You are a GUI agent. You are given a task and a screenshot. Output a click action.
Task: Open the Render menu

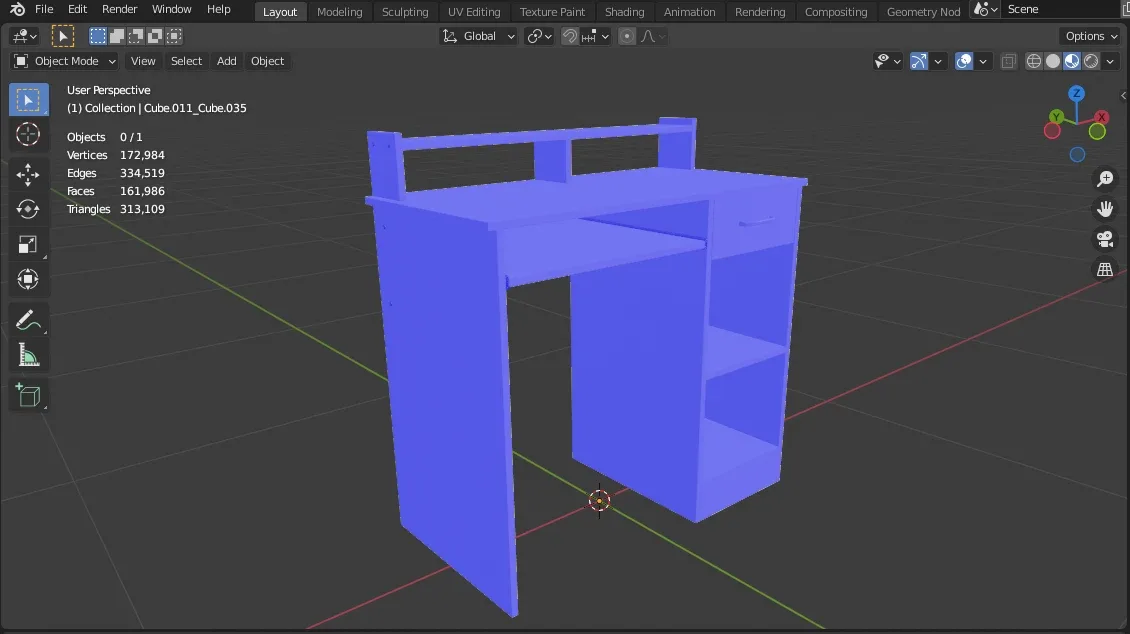click(119, 9)
